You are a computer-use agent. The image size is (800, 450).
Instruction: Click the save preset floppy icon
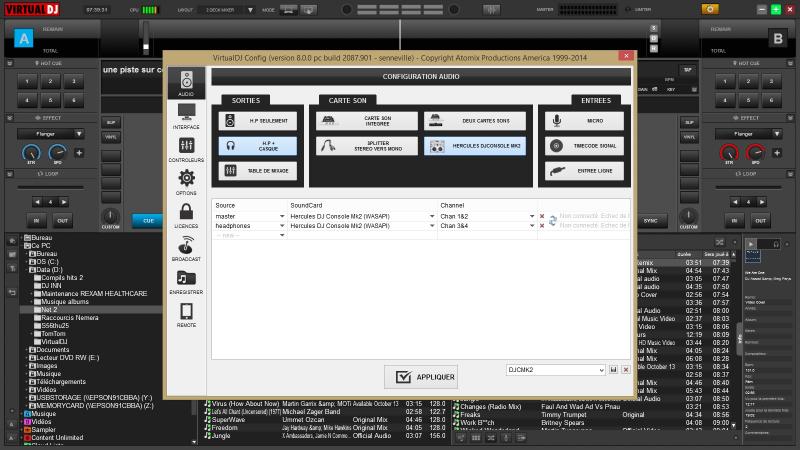click(x=613, y=369)
